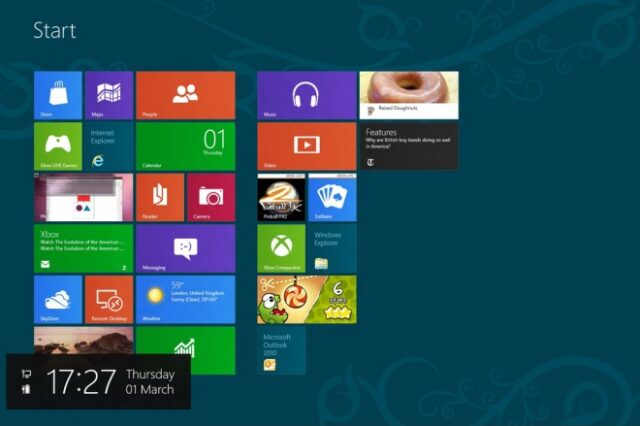The width and height of the screenshot is (640, 426).
Task: Open the Camera tile
Action: pos(211,197)
